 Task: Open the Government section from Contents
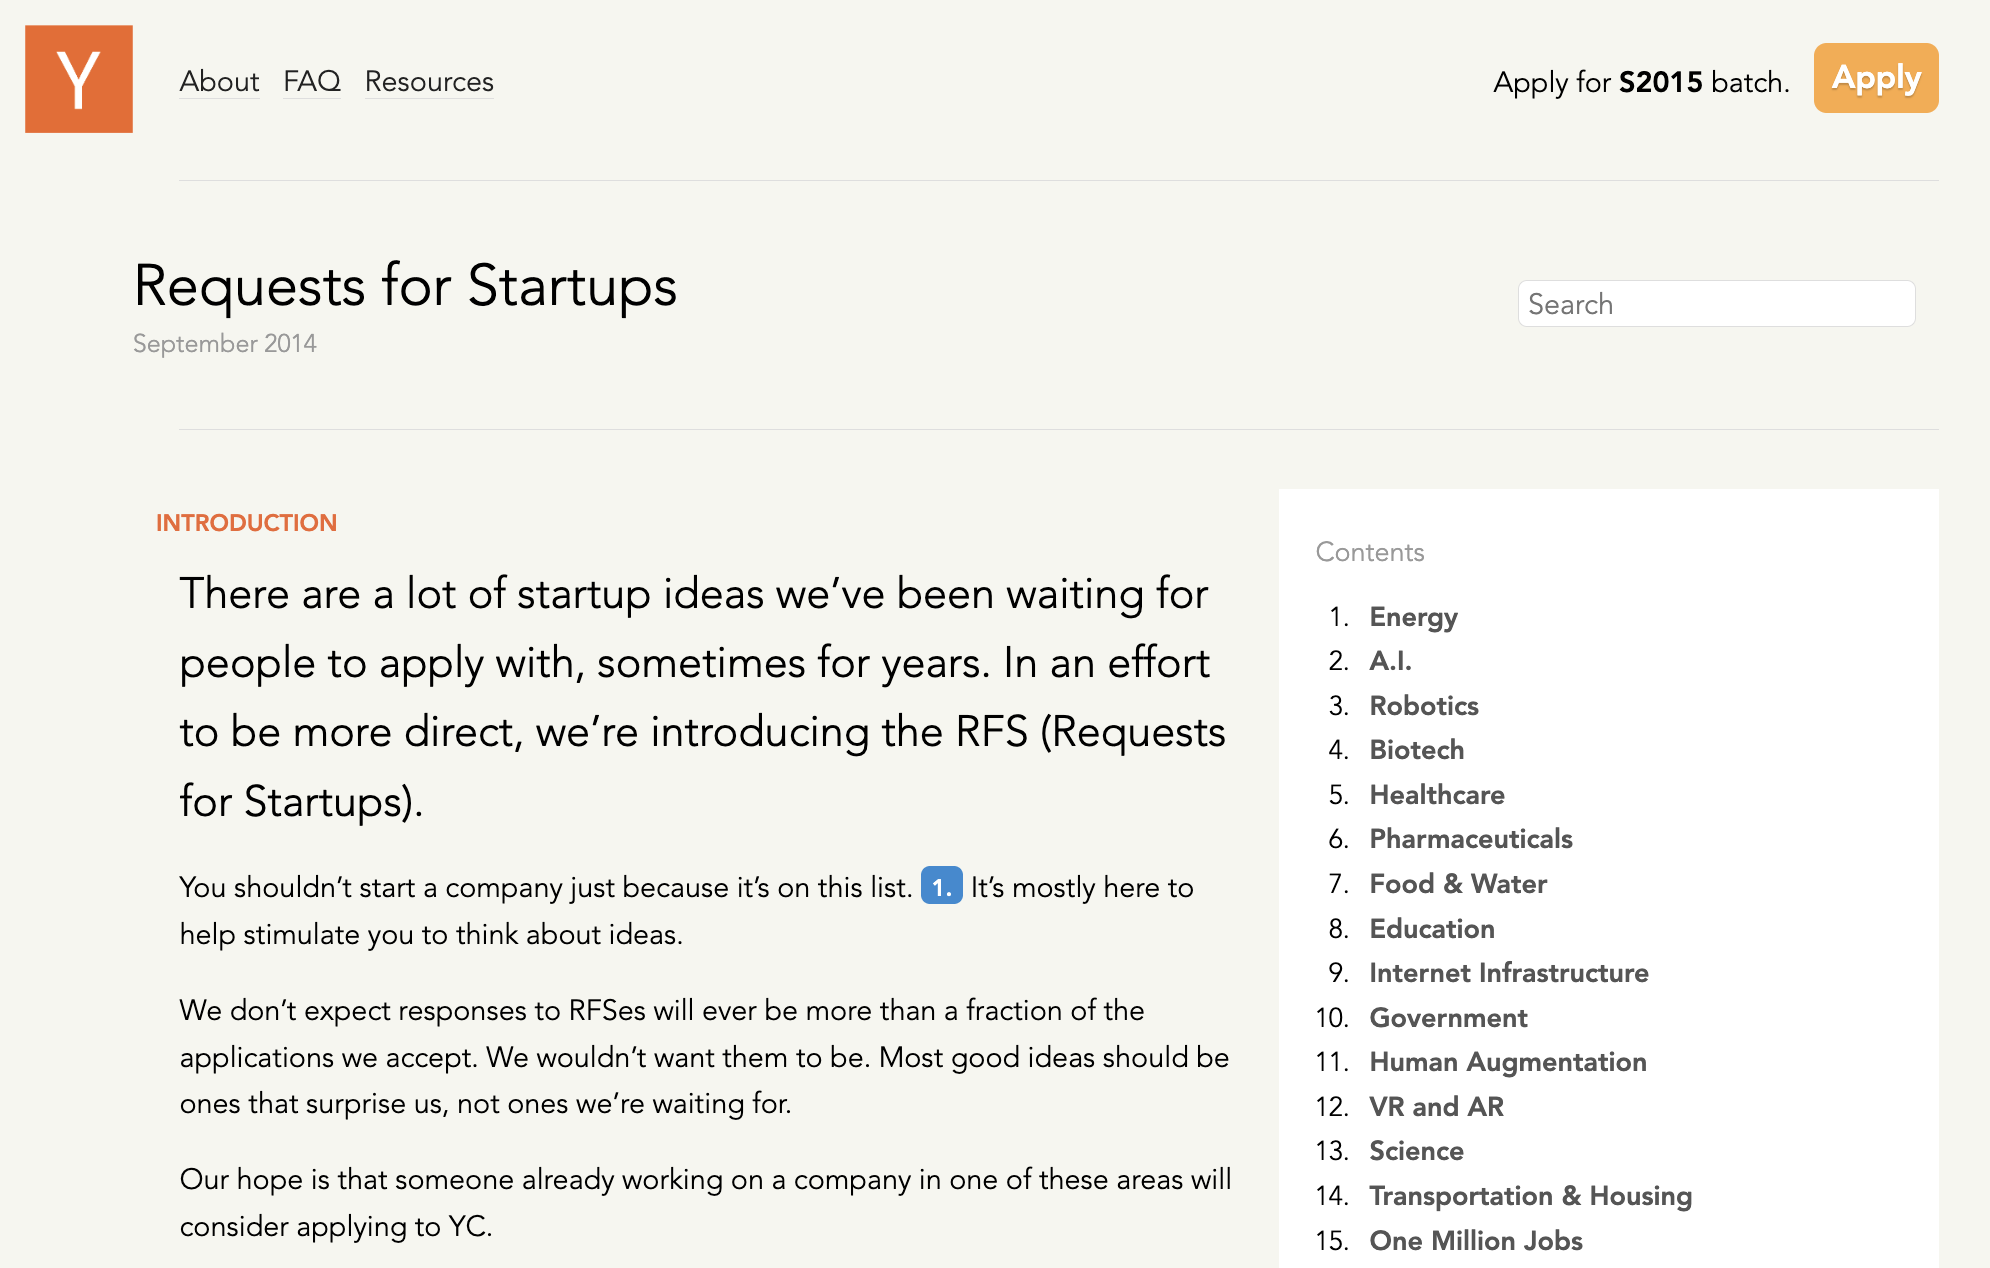click(x=1447, y=1017)
